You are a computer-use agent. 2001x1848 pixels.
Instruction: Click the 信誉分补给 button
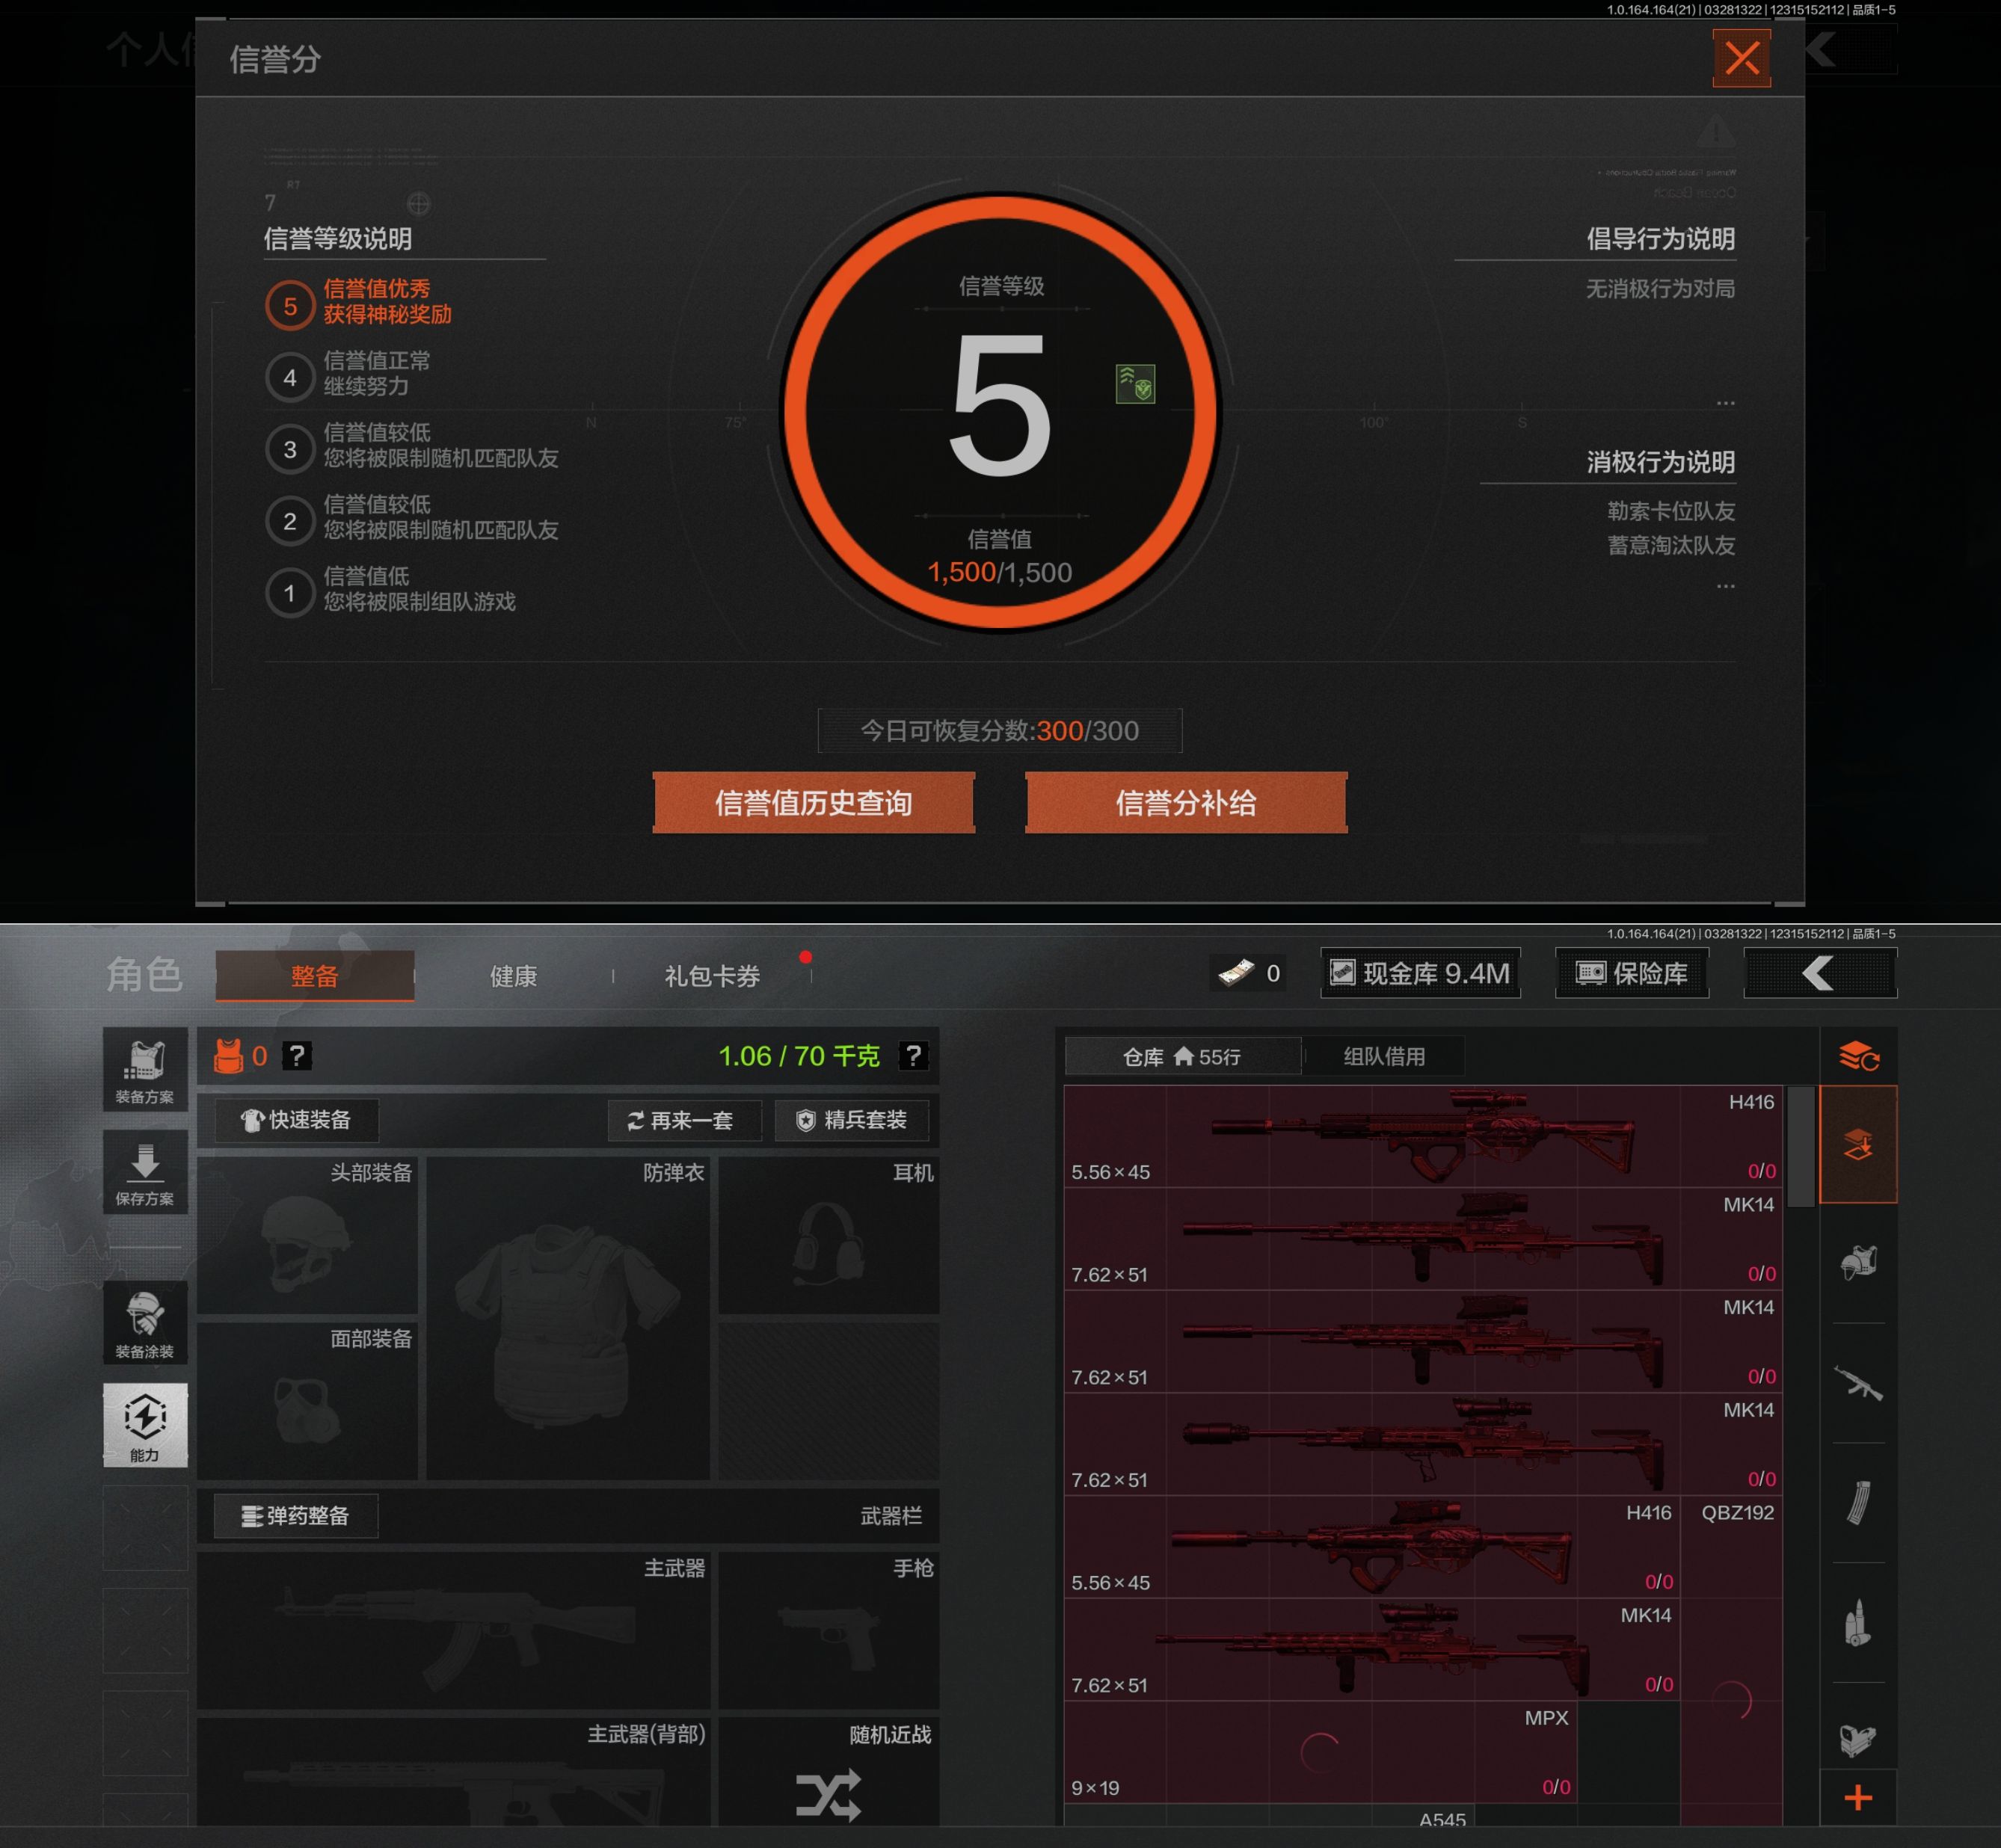(x=1186, y=803)
